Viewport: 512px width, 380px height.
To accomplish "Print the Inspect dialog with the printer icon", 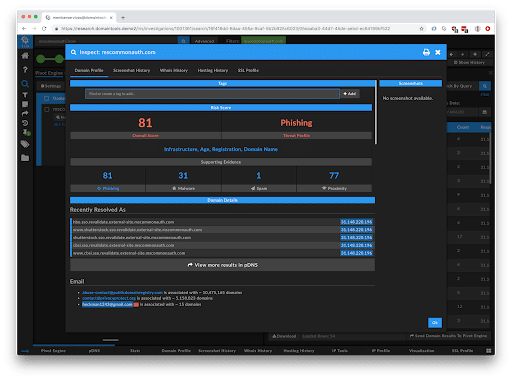I will point(426,52).
